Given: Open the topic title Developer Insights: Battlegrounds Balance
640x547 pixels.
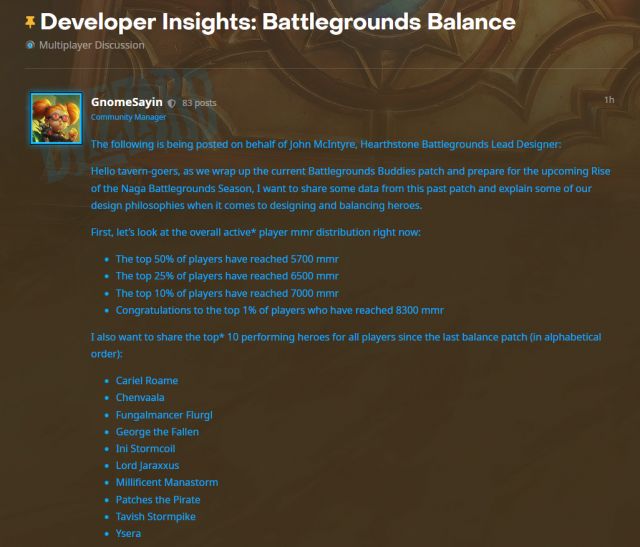Looking at the screenshot, I should tap(278, 22).
